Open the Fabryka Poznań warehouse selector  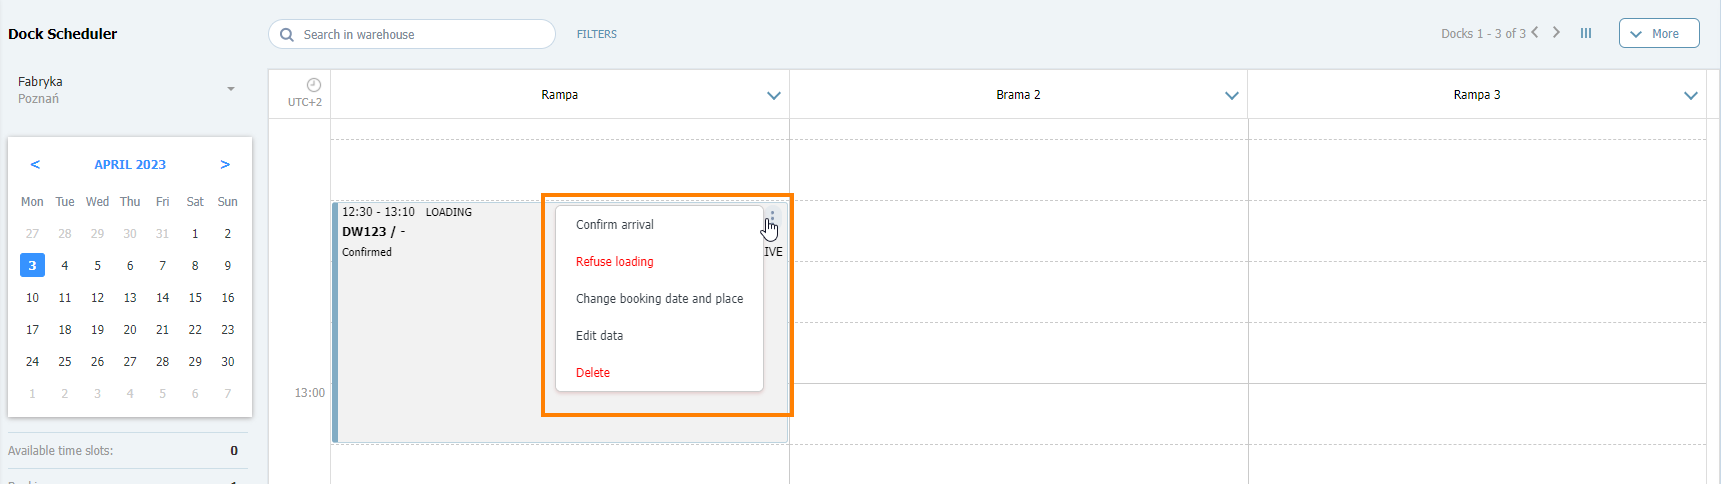click(230, 89)
